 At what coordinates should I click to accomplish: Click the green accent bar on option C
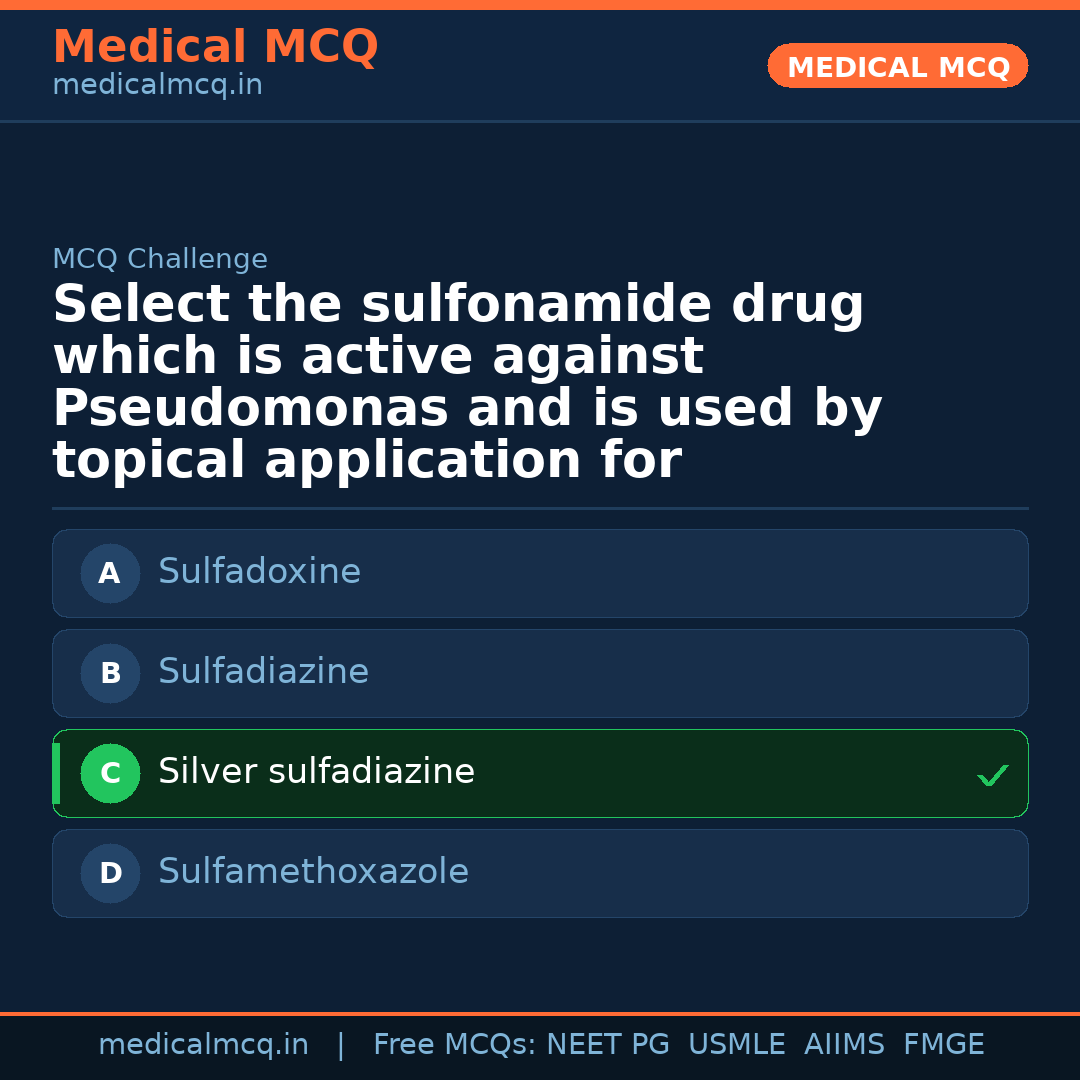[x=56, y=773]
